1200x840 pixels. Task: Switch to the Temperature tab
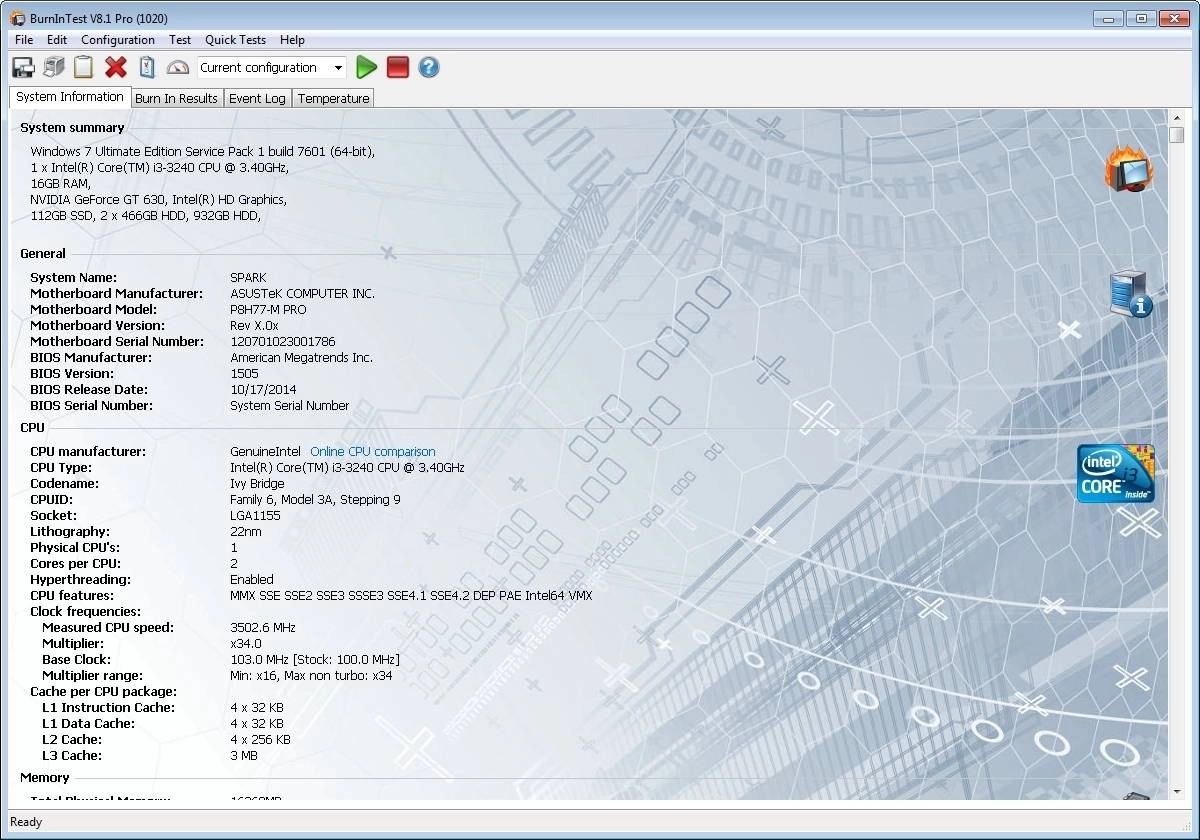coord(333,98)
